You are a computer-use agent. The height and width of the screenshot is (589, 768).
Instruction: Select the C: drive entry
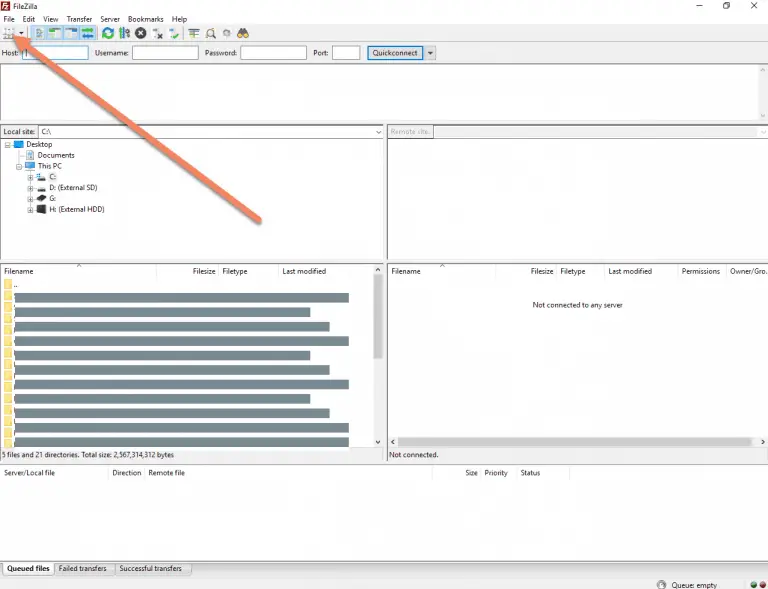click(x=52, y=177)
